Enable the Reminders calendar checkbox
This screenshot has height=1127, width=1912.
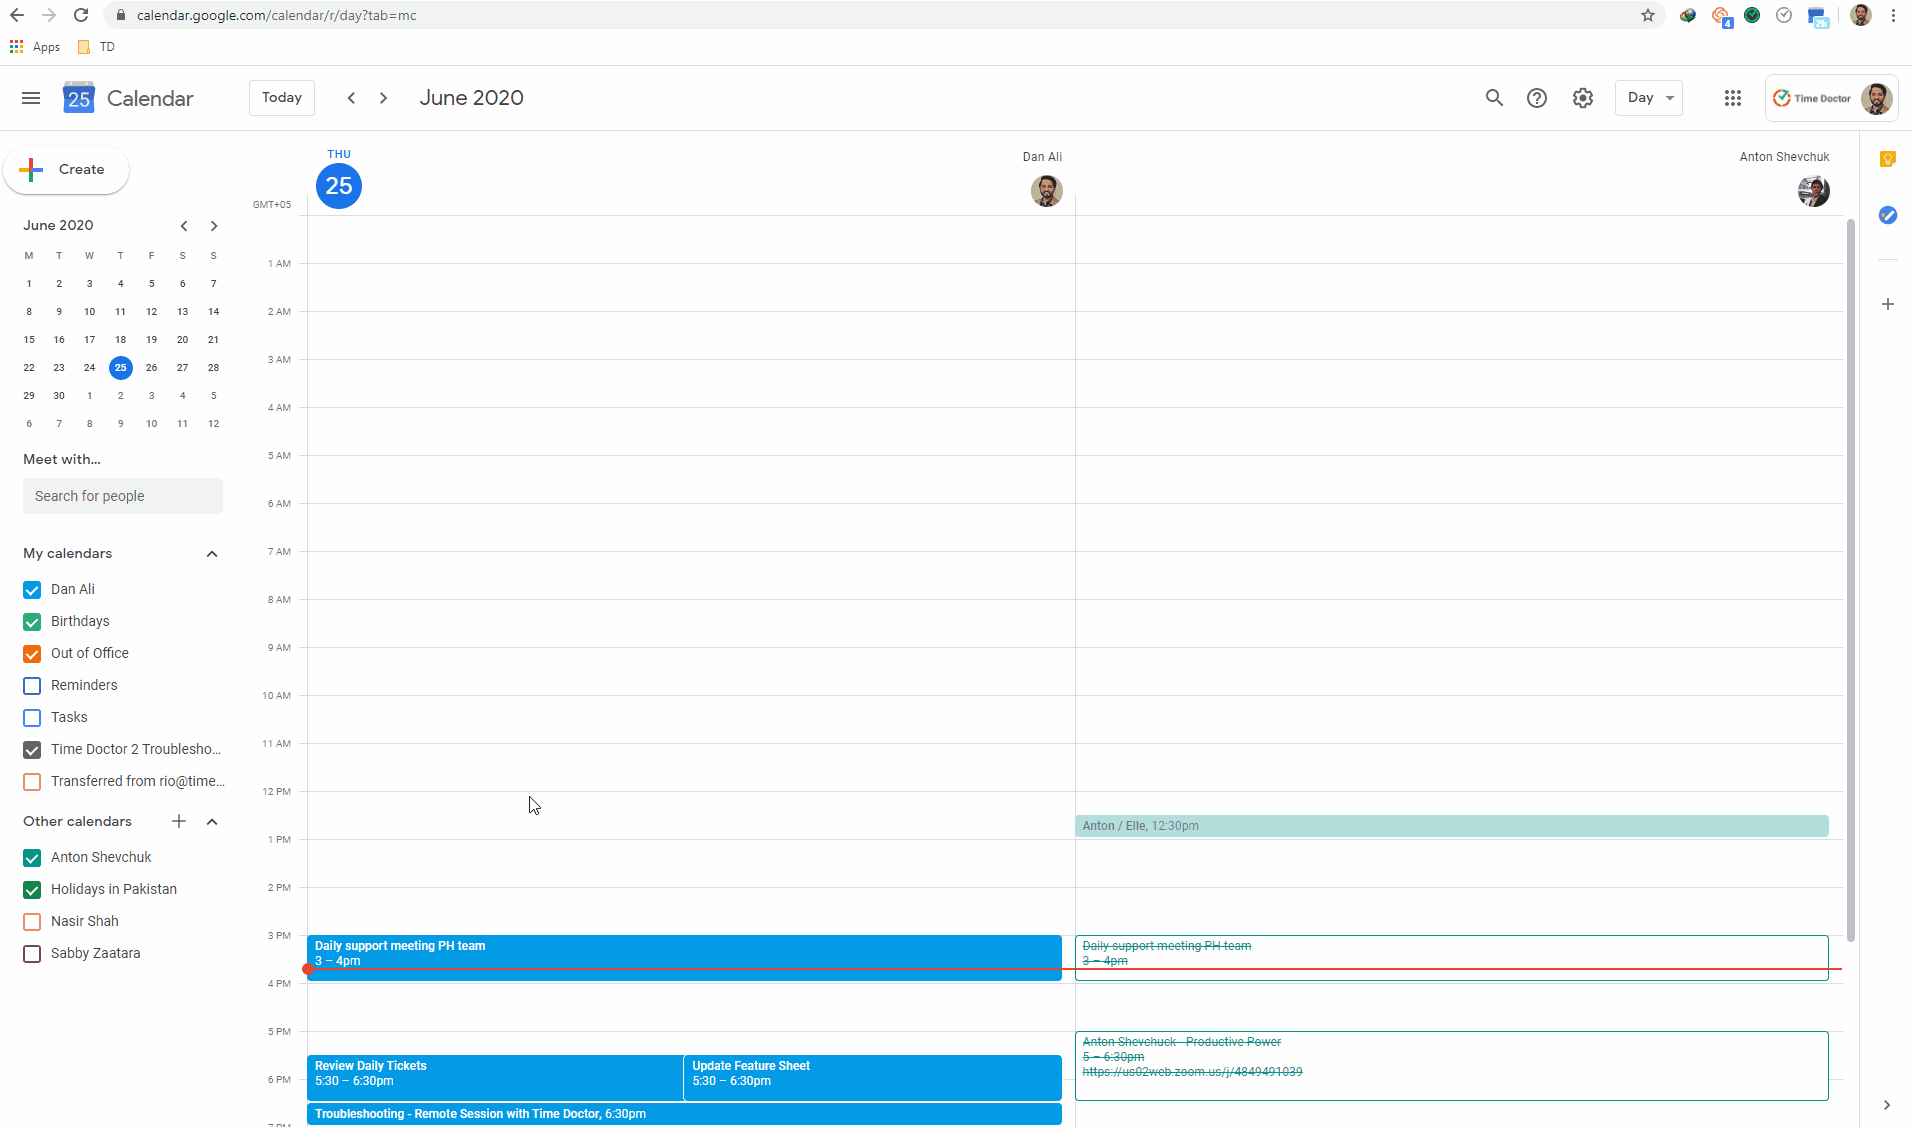coord(31,686)
